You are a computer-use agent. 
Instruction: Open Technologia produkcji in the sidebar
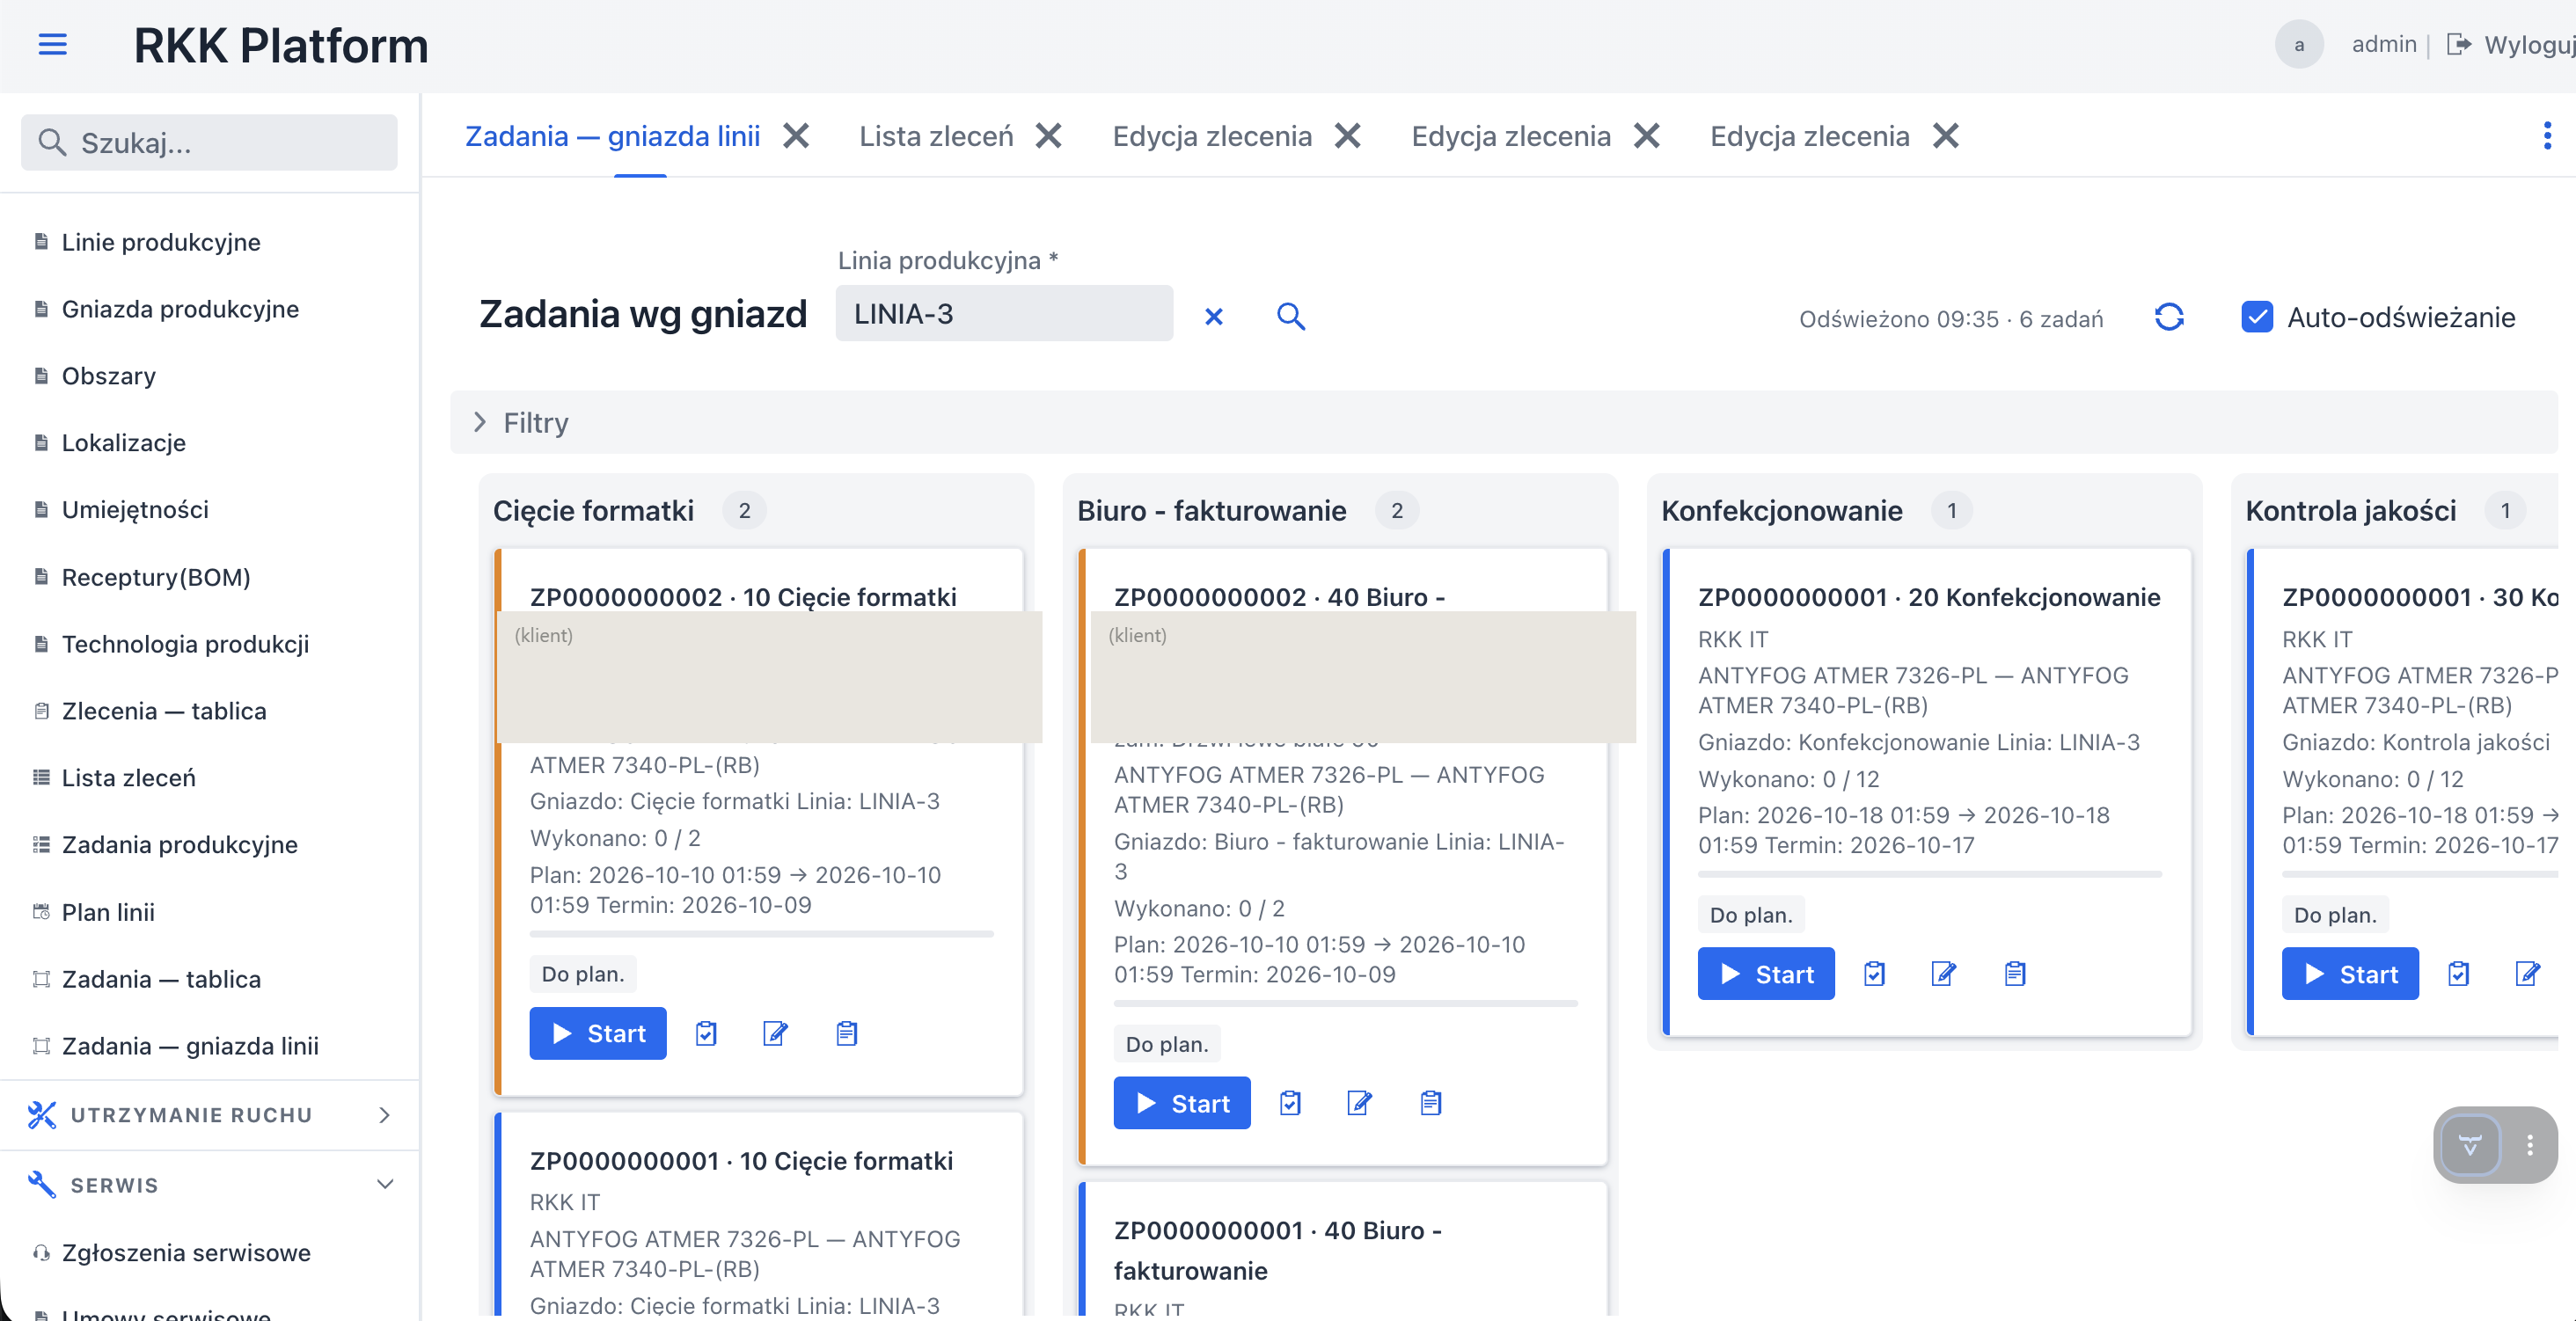coord(184,644)
